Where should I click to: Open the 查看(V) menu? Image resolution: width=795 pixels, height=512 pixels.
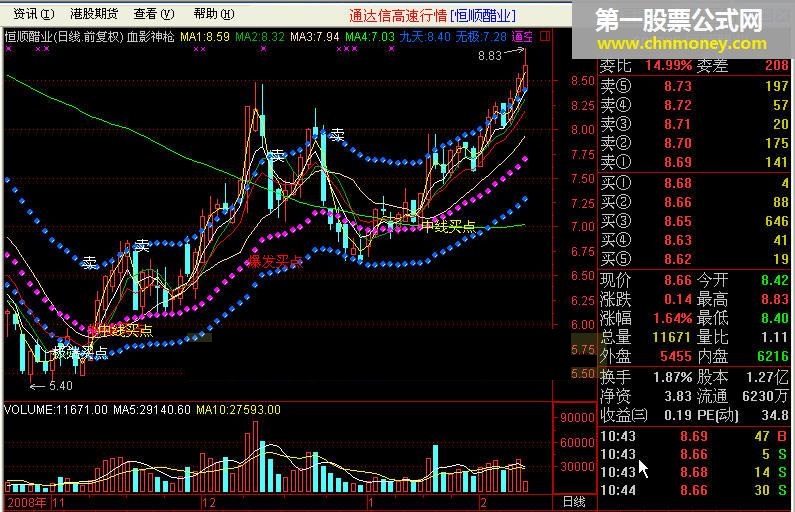tap(154, 14)
